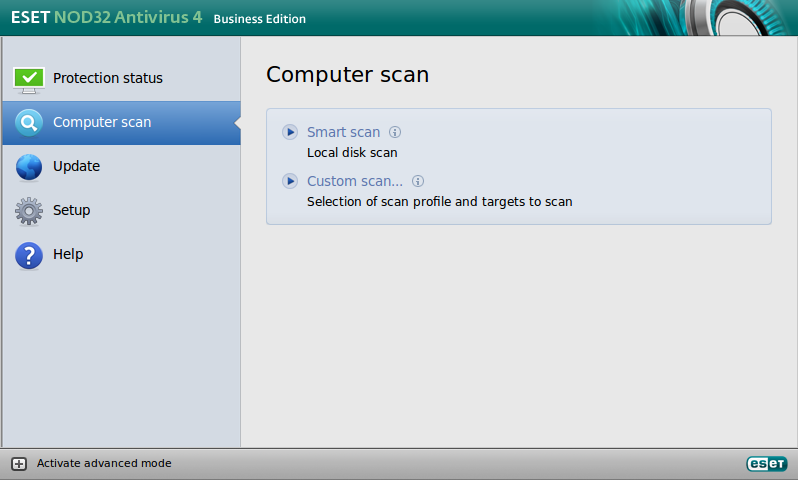Click the green Protection status monitor icon
The width and height of the screenshot is (798, 480).
29,80
